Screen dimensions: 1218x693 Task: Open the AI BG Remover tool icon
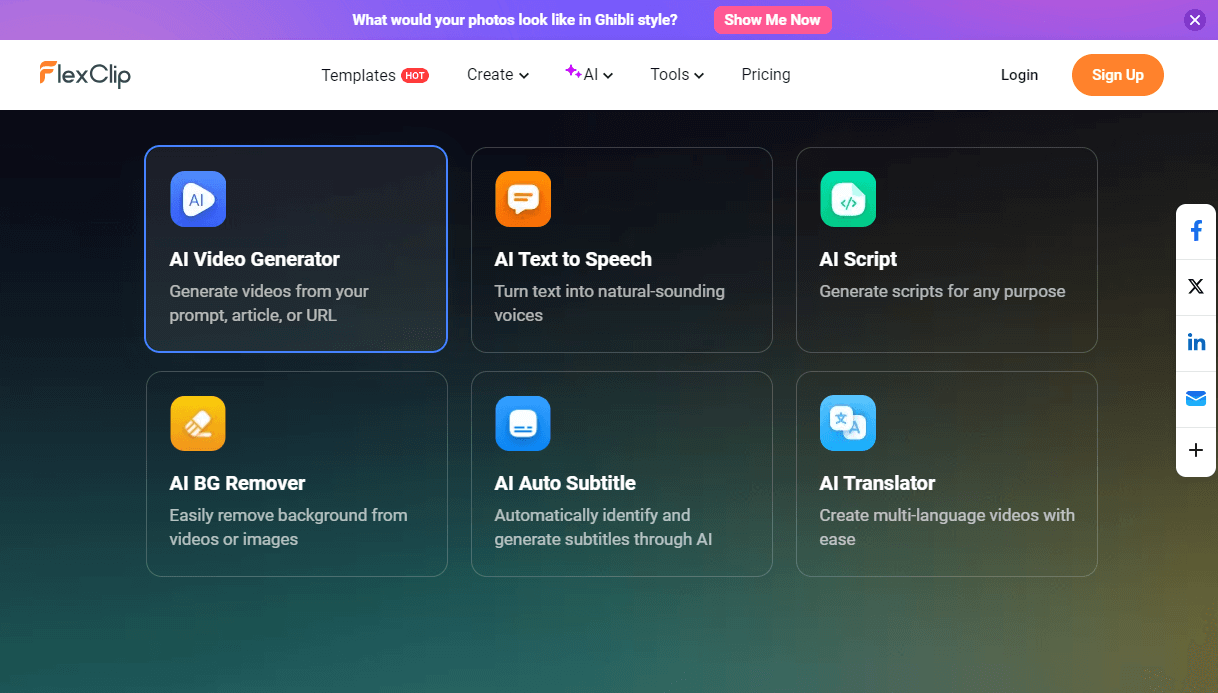[x=197, y=423]
